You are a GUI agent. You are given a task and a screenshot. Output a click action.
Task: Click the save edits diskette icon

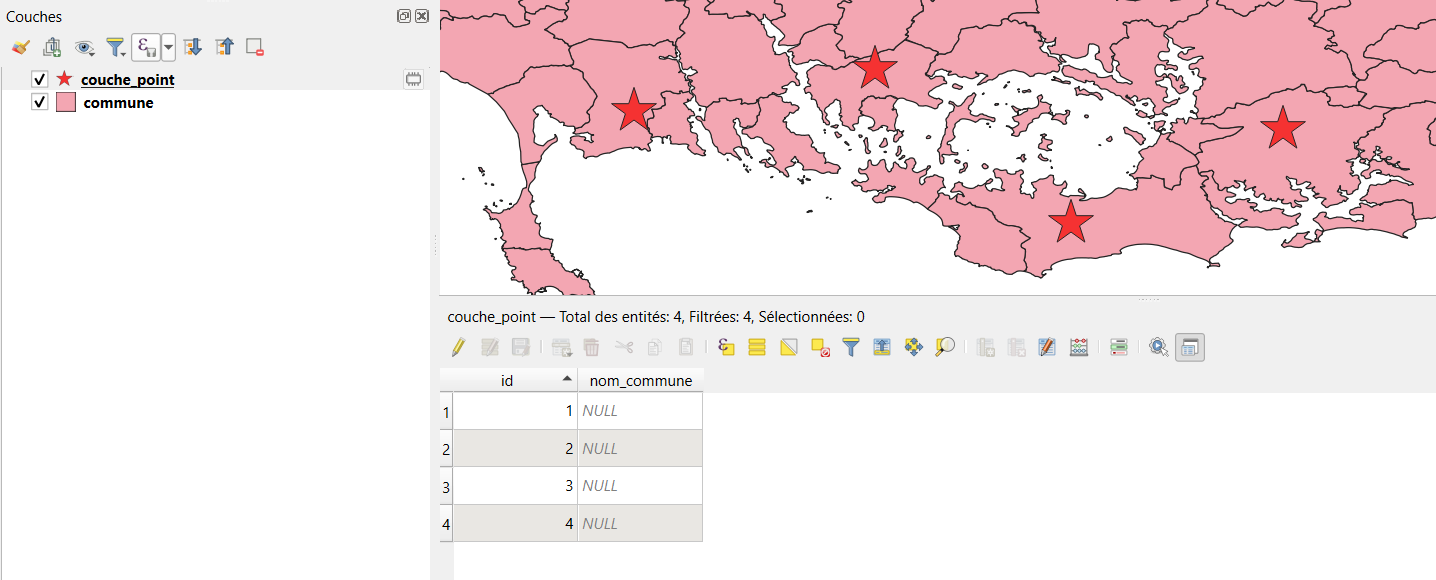click(520, 347)
